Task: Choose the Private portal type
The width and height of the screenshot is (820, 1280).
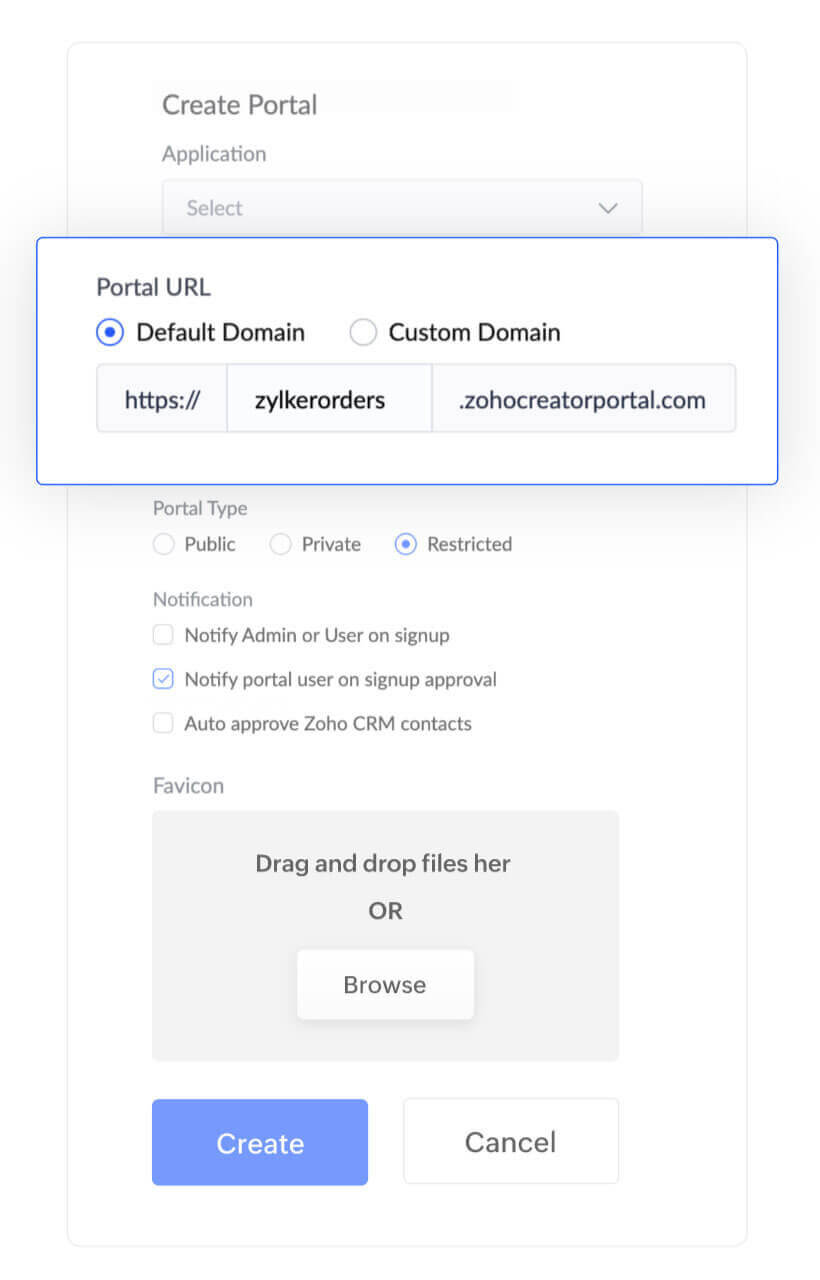Action: (281, 544)
